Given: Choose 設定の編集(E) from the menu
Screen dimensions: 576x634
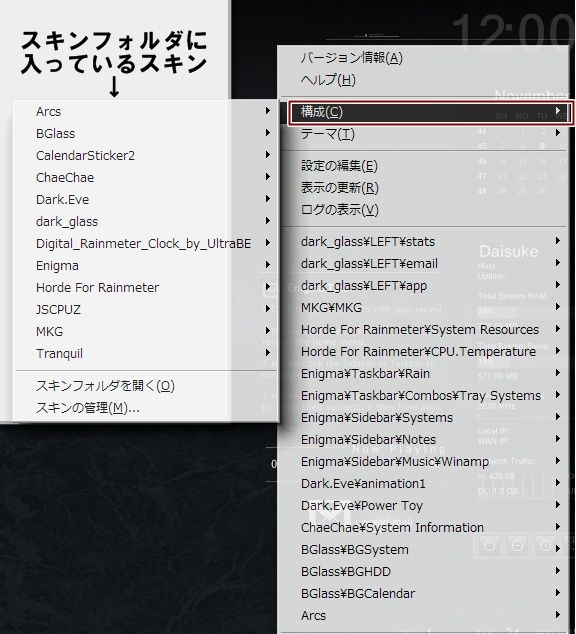Looking at the screenshot, I should pyautogui.click(x=424, y=166).
